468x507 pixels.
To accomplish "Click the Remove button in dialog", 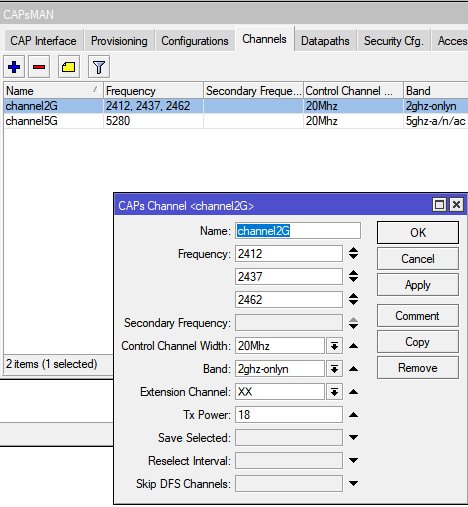I will coord(418,368).
